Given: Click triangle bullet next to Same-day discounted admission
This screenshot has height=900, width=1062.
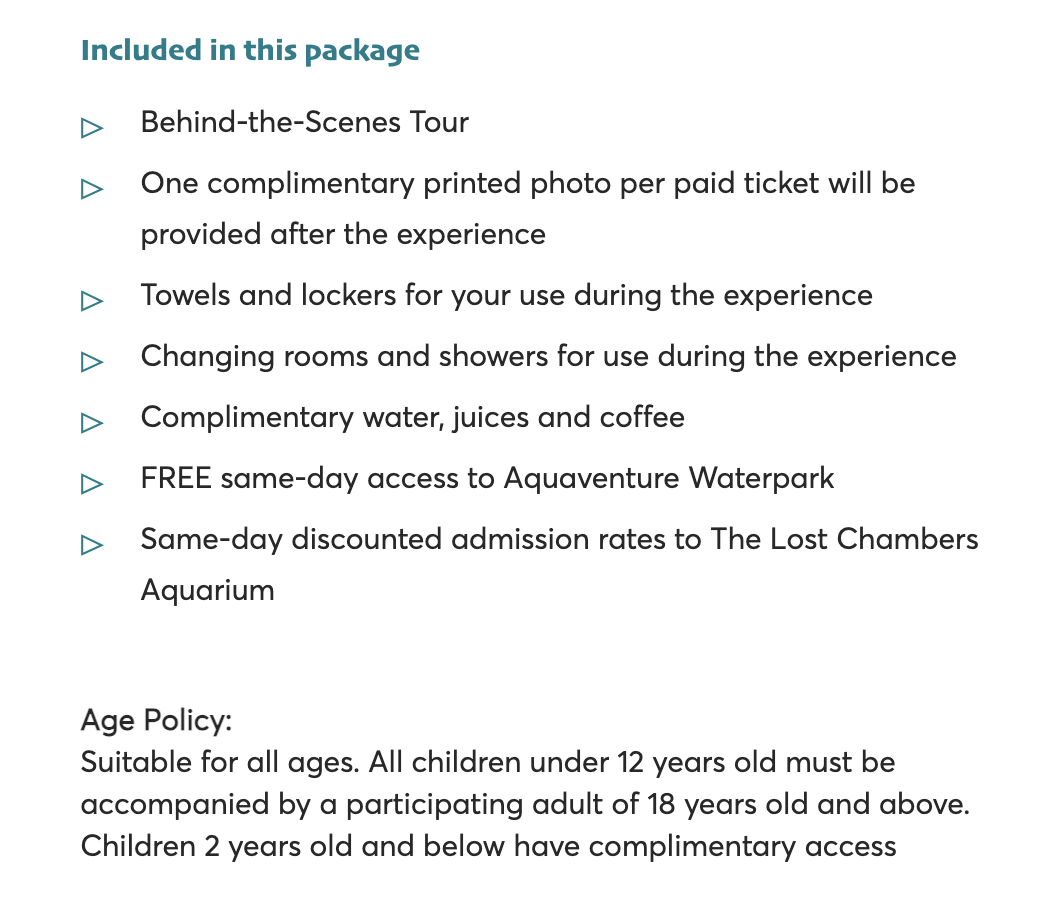Looking at the screenshot, I should pyautogui.click(x=92, y=544).
